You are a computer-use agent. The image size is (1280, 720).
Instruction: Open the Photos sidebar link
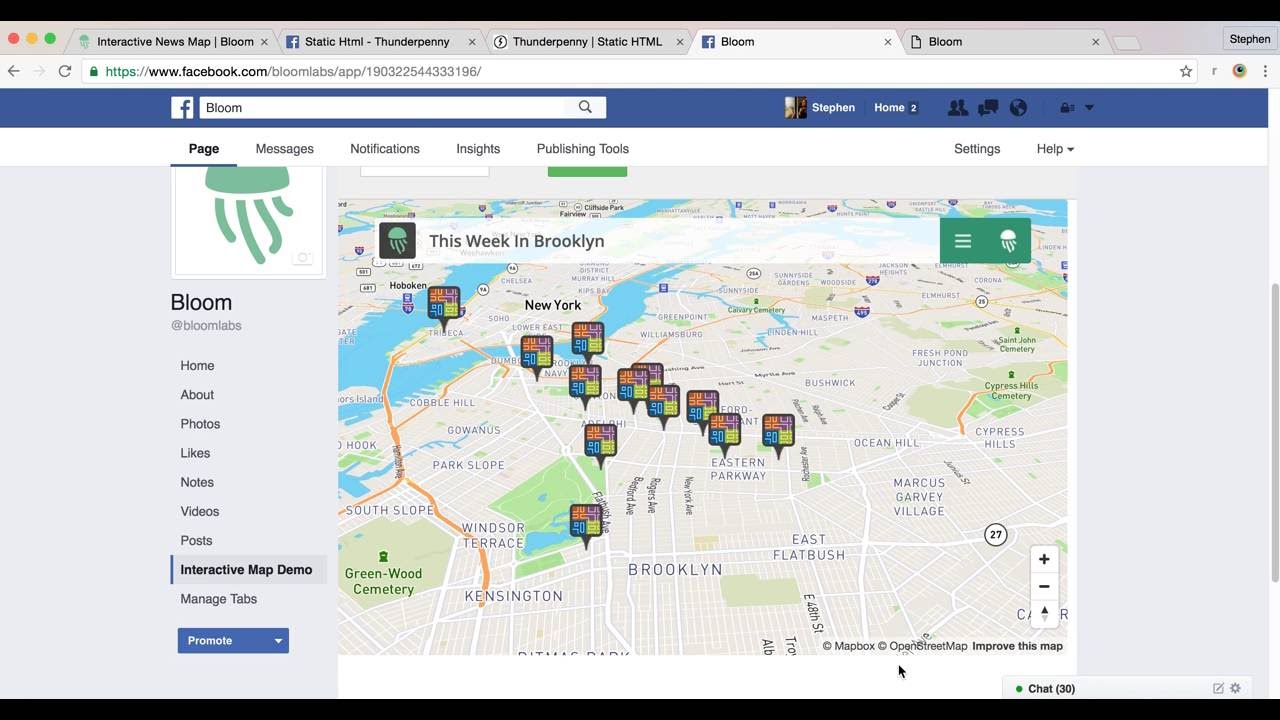(200, 424)
